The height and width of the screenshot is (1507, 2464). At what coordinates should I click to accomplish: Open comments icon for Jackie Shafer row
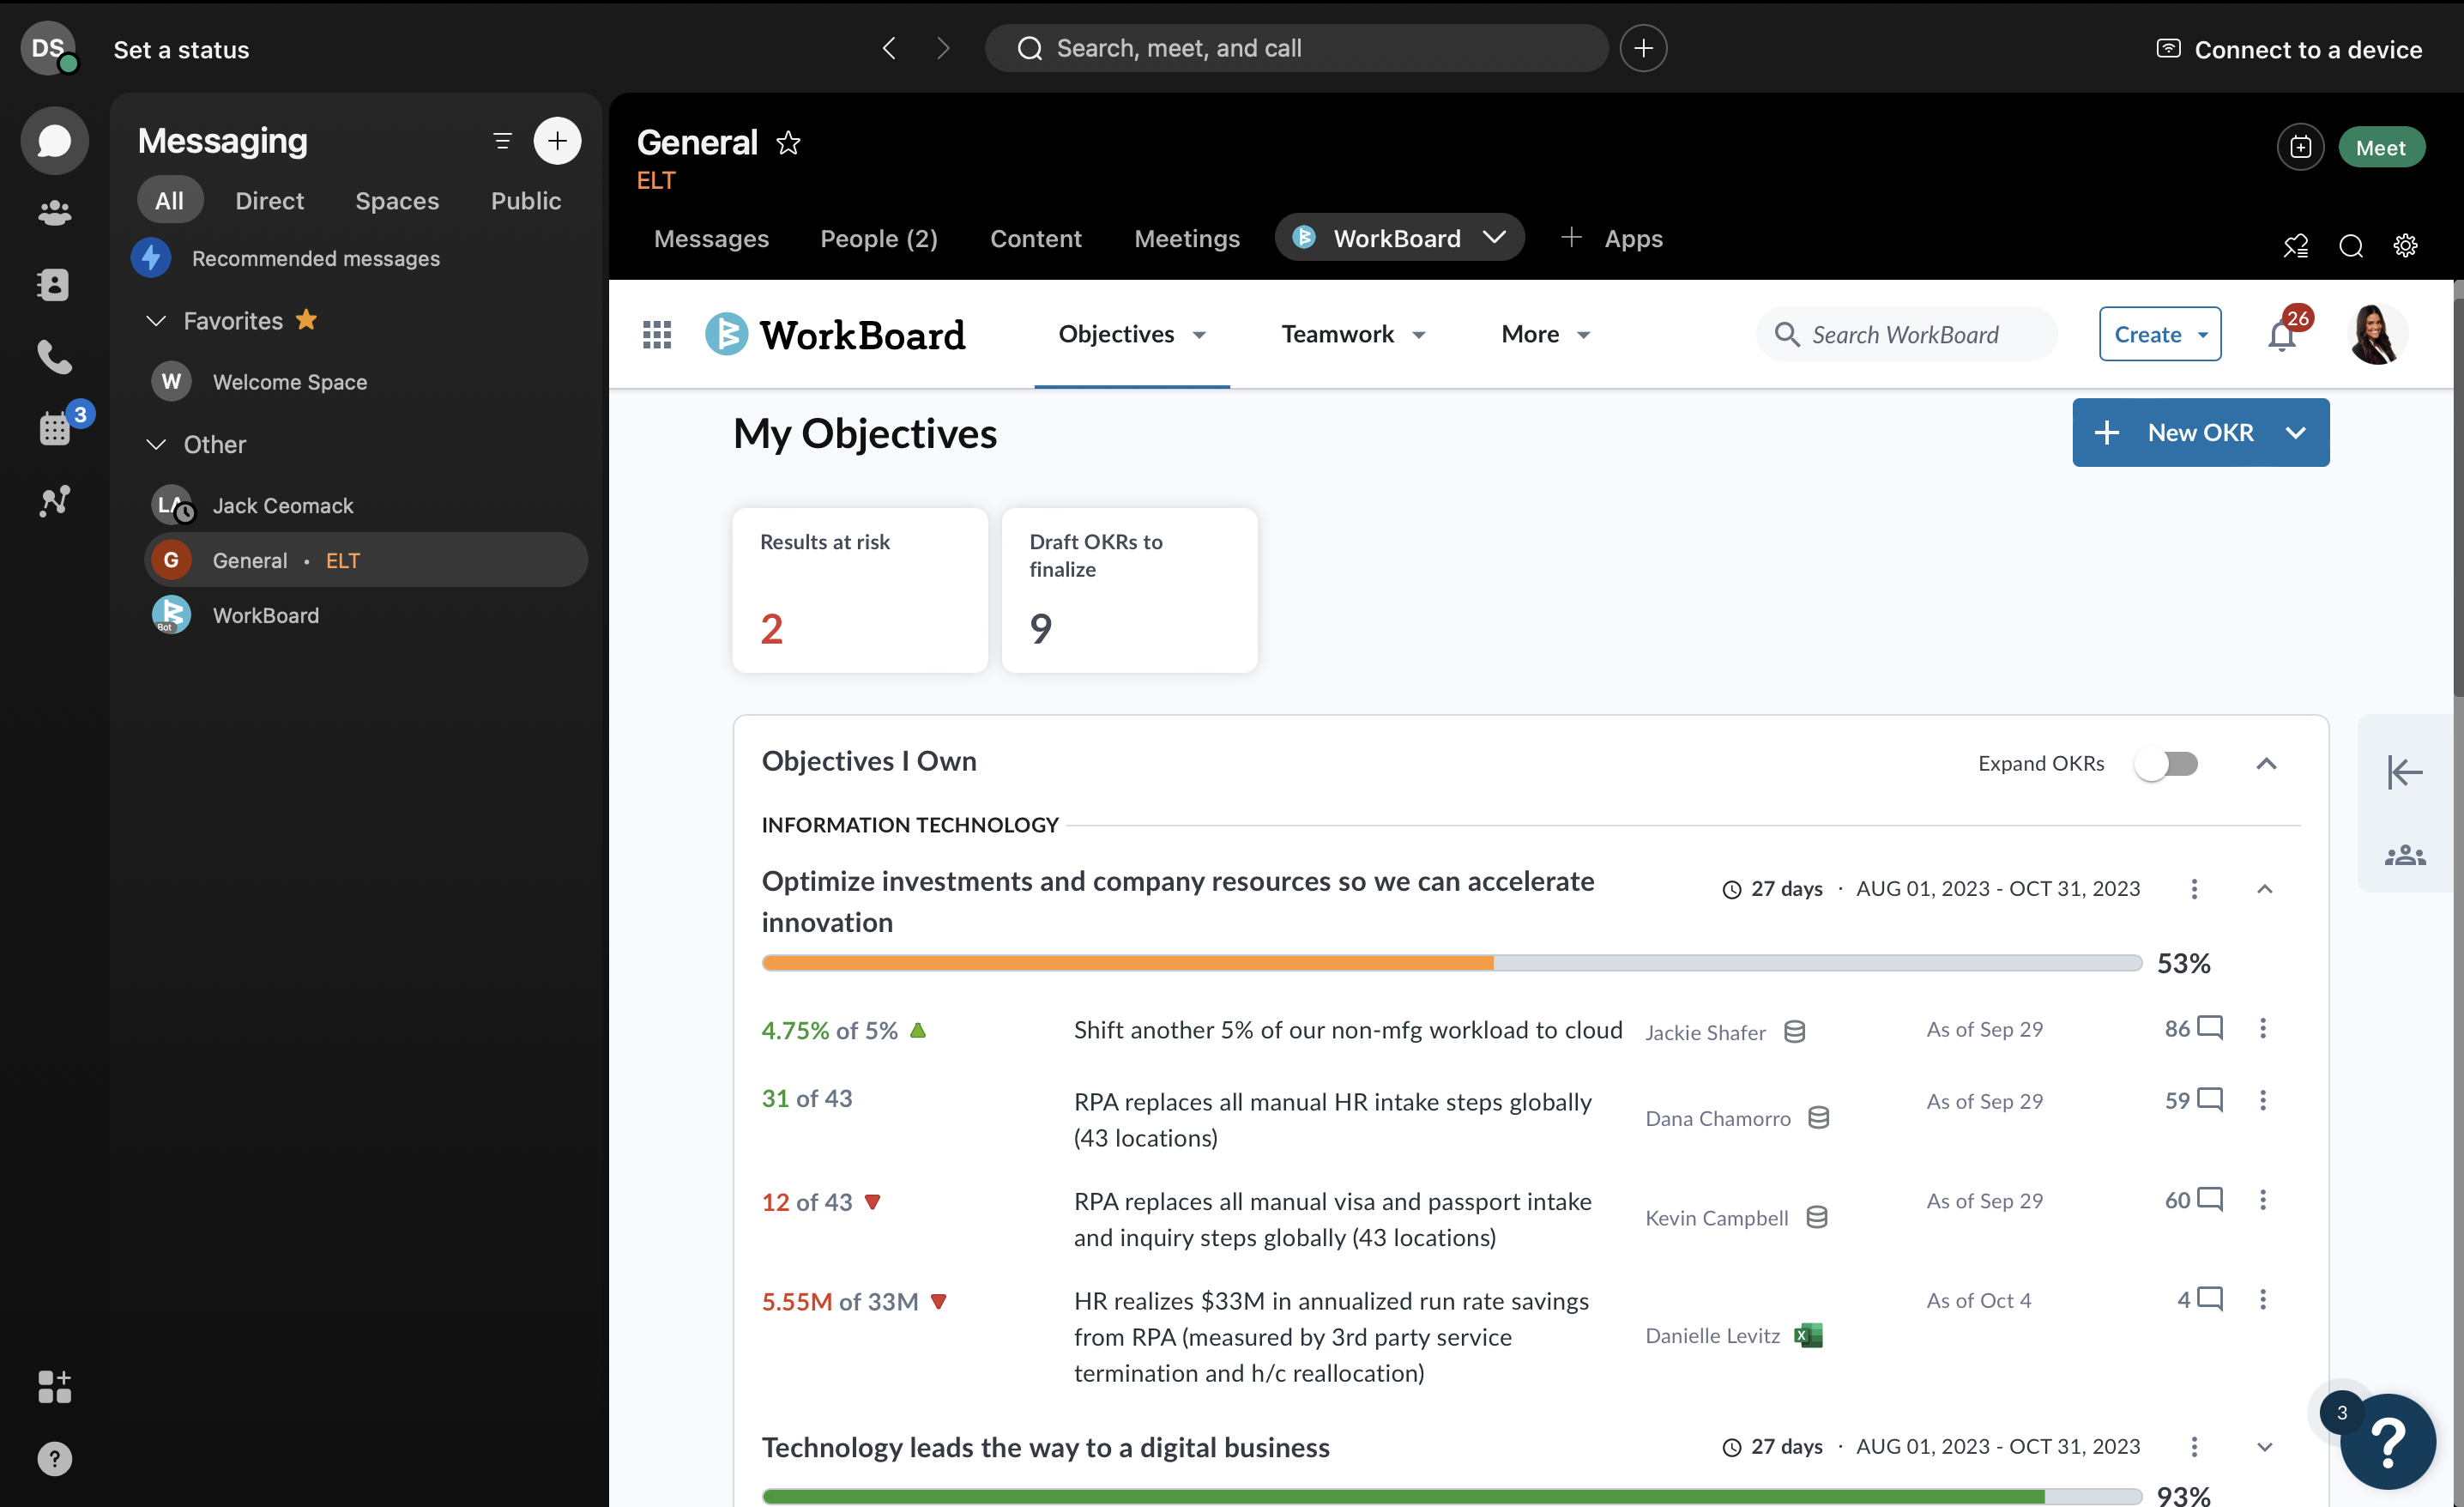[2210, 1028]
